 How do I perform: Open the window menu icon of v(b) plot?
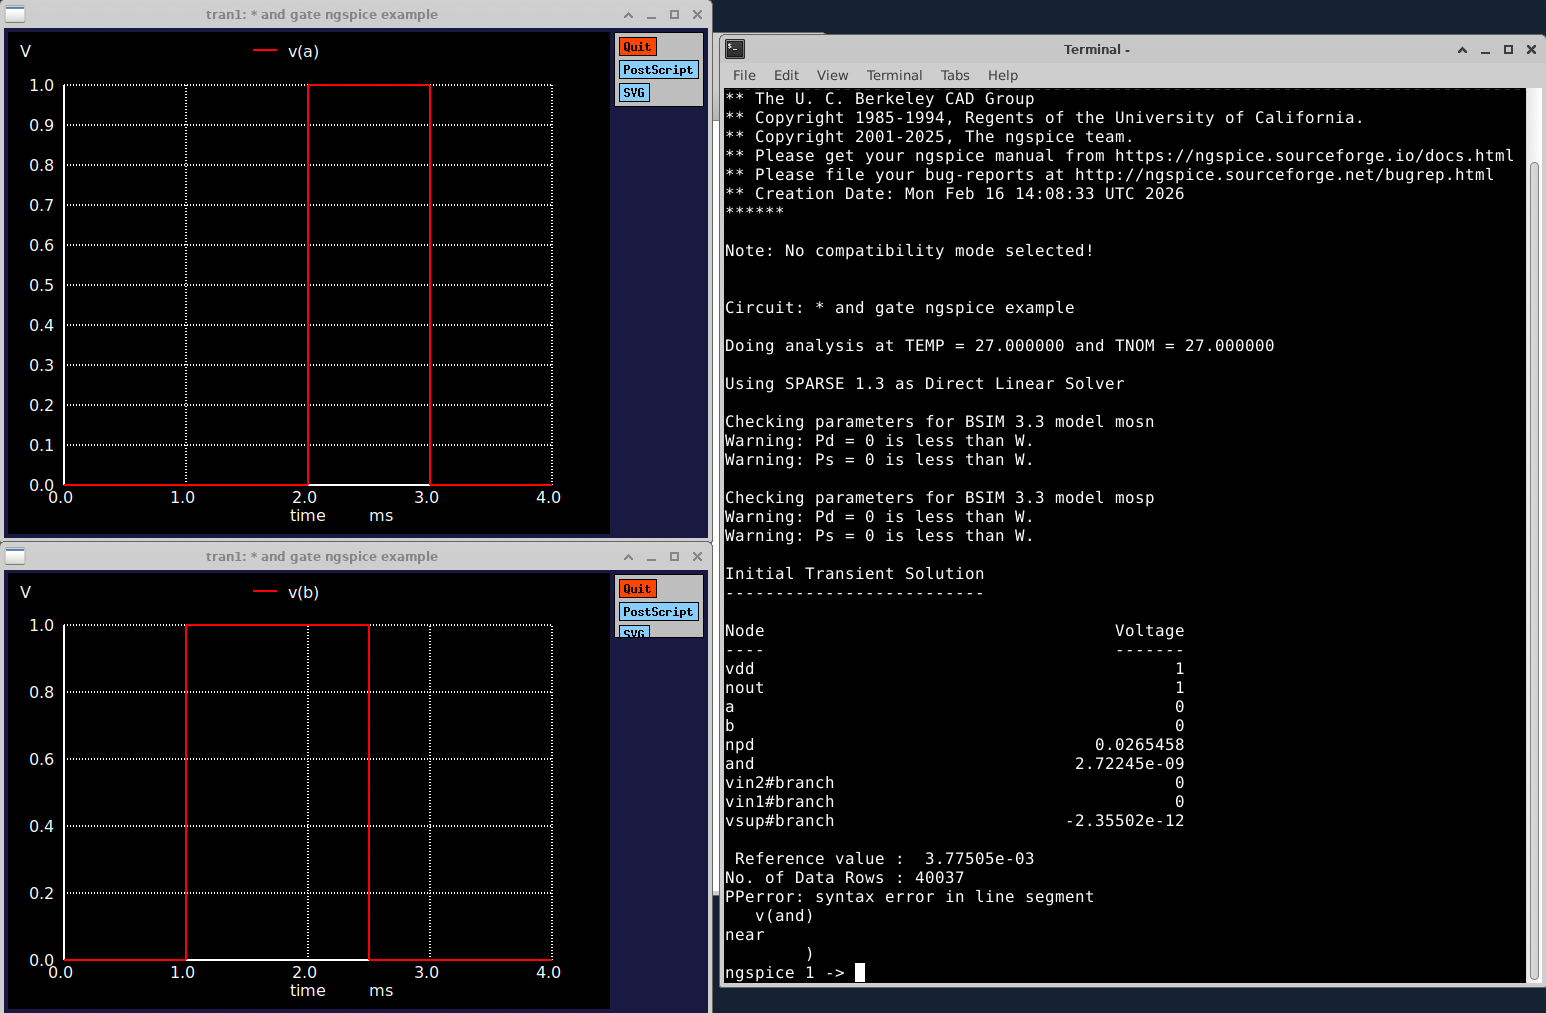tap(15, 556)
